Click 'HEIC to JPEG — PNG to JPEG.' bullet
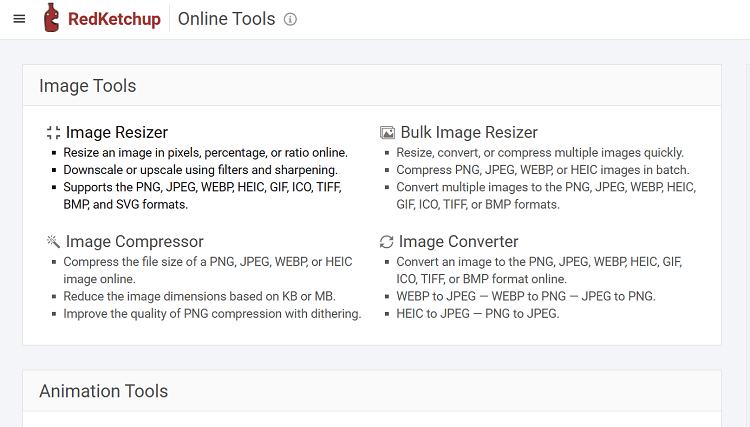Viewport: 750px width, 427px height. tap(477, 314)
